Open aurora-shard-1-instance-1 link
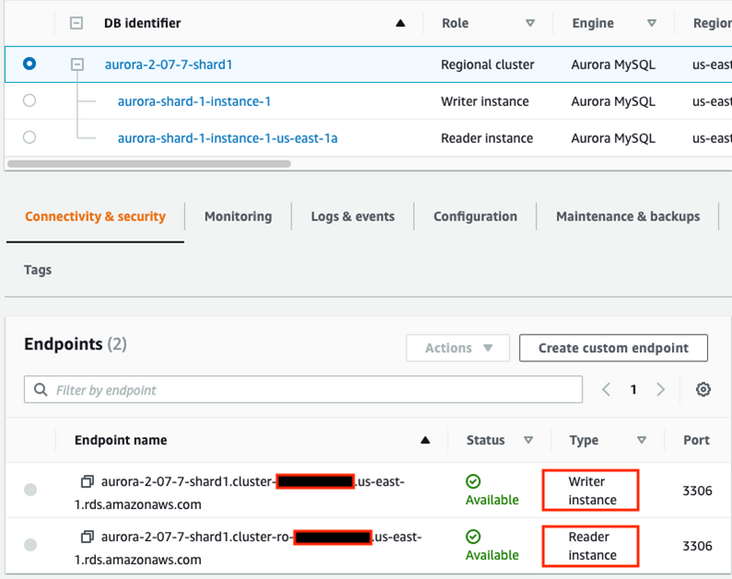 (194, 101)
